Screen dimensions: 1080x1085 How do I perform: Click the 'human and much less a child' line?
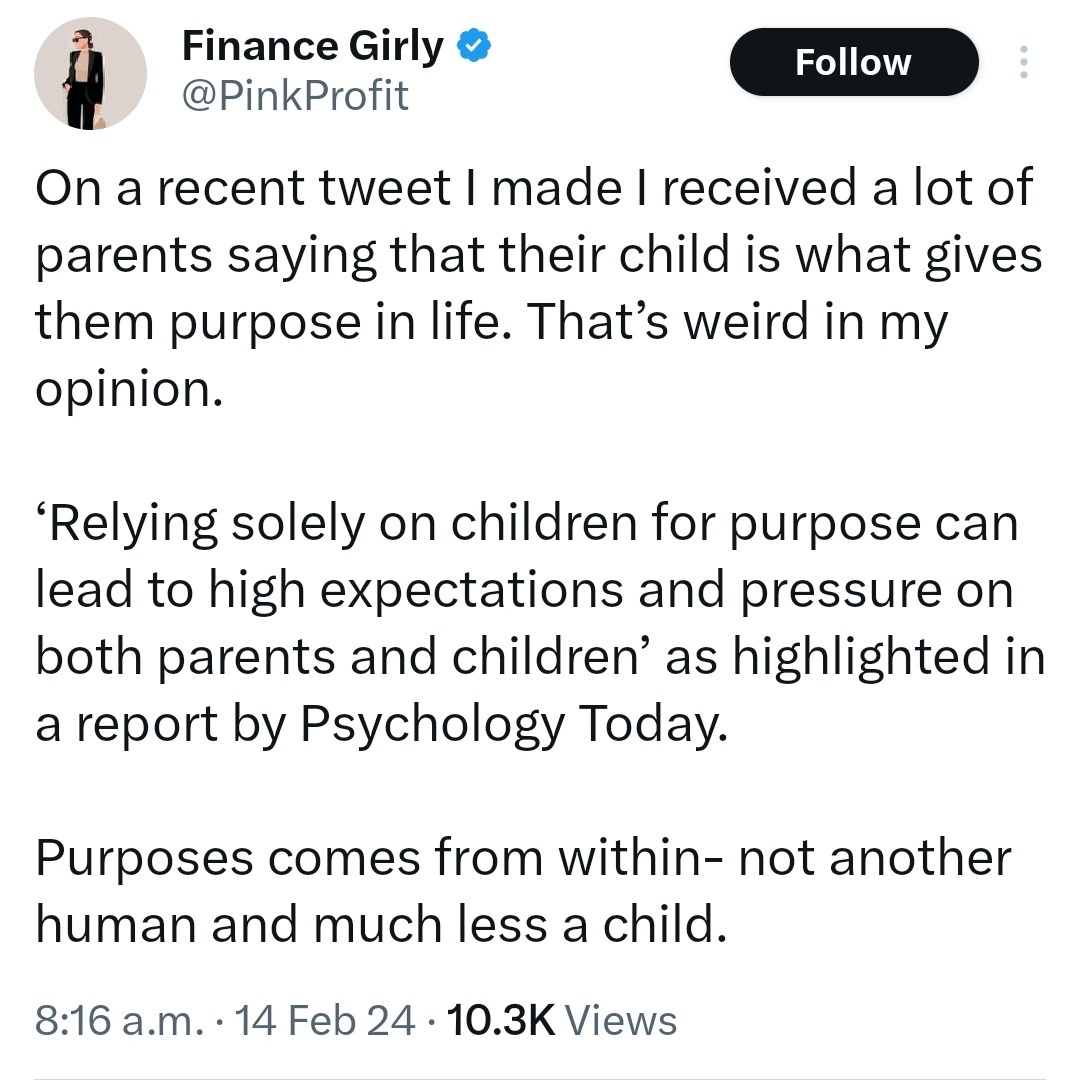(381, 925)
